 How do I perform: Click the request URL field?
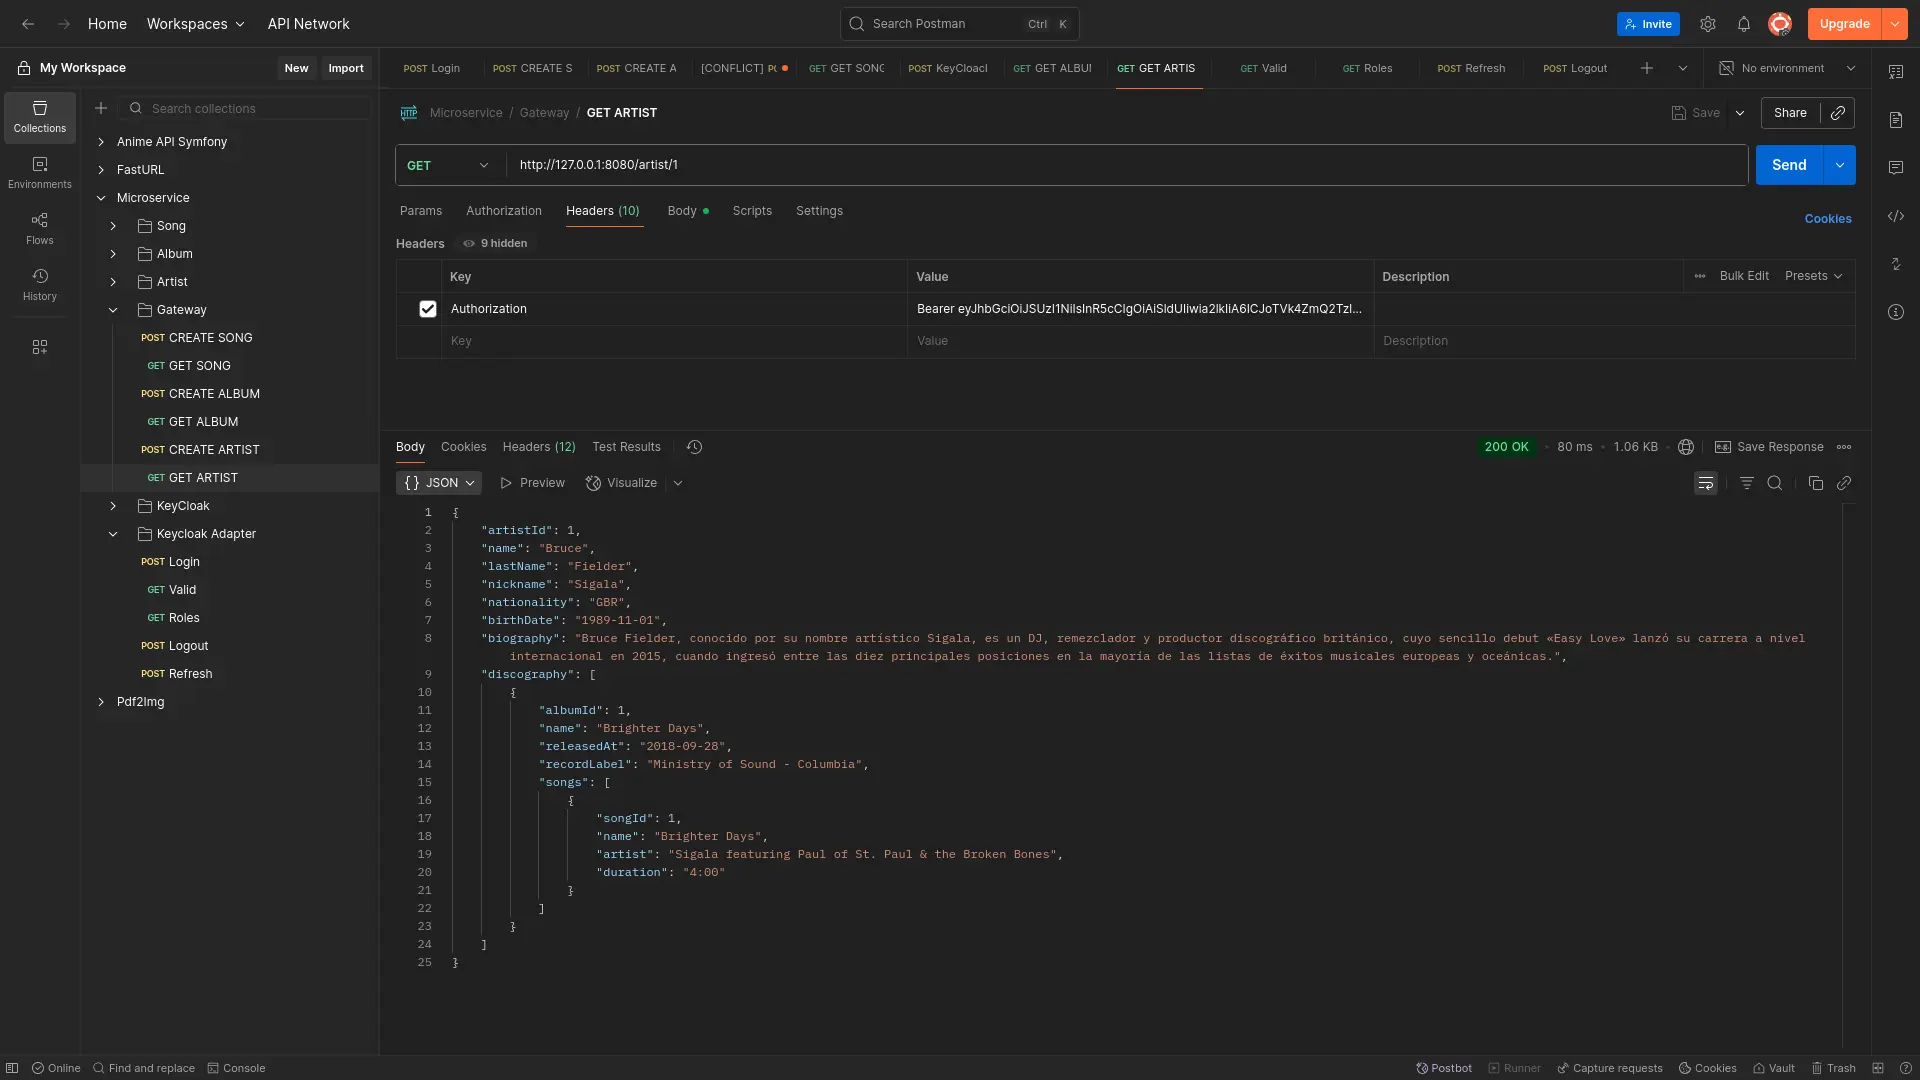pos(1127,165)
